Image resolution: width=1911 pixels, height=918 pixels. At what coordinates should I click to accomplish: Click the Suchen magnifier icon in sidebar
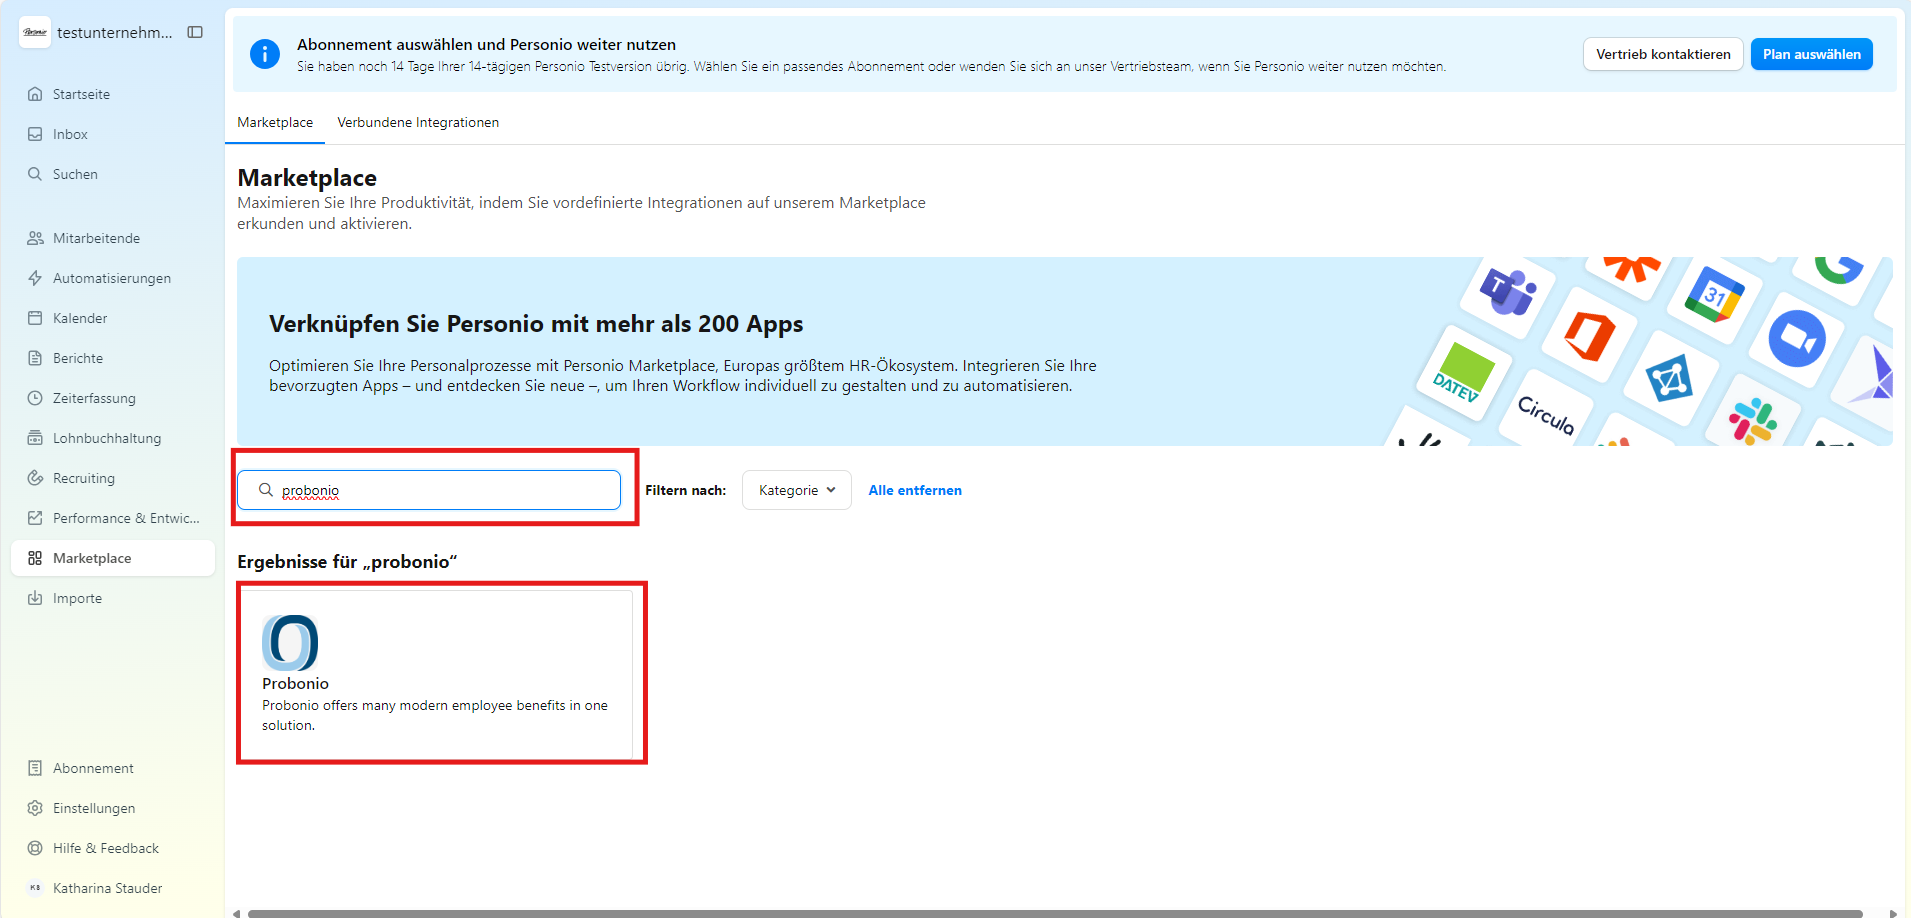35,174
